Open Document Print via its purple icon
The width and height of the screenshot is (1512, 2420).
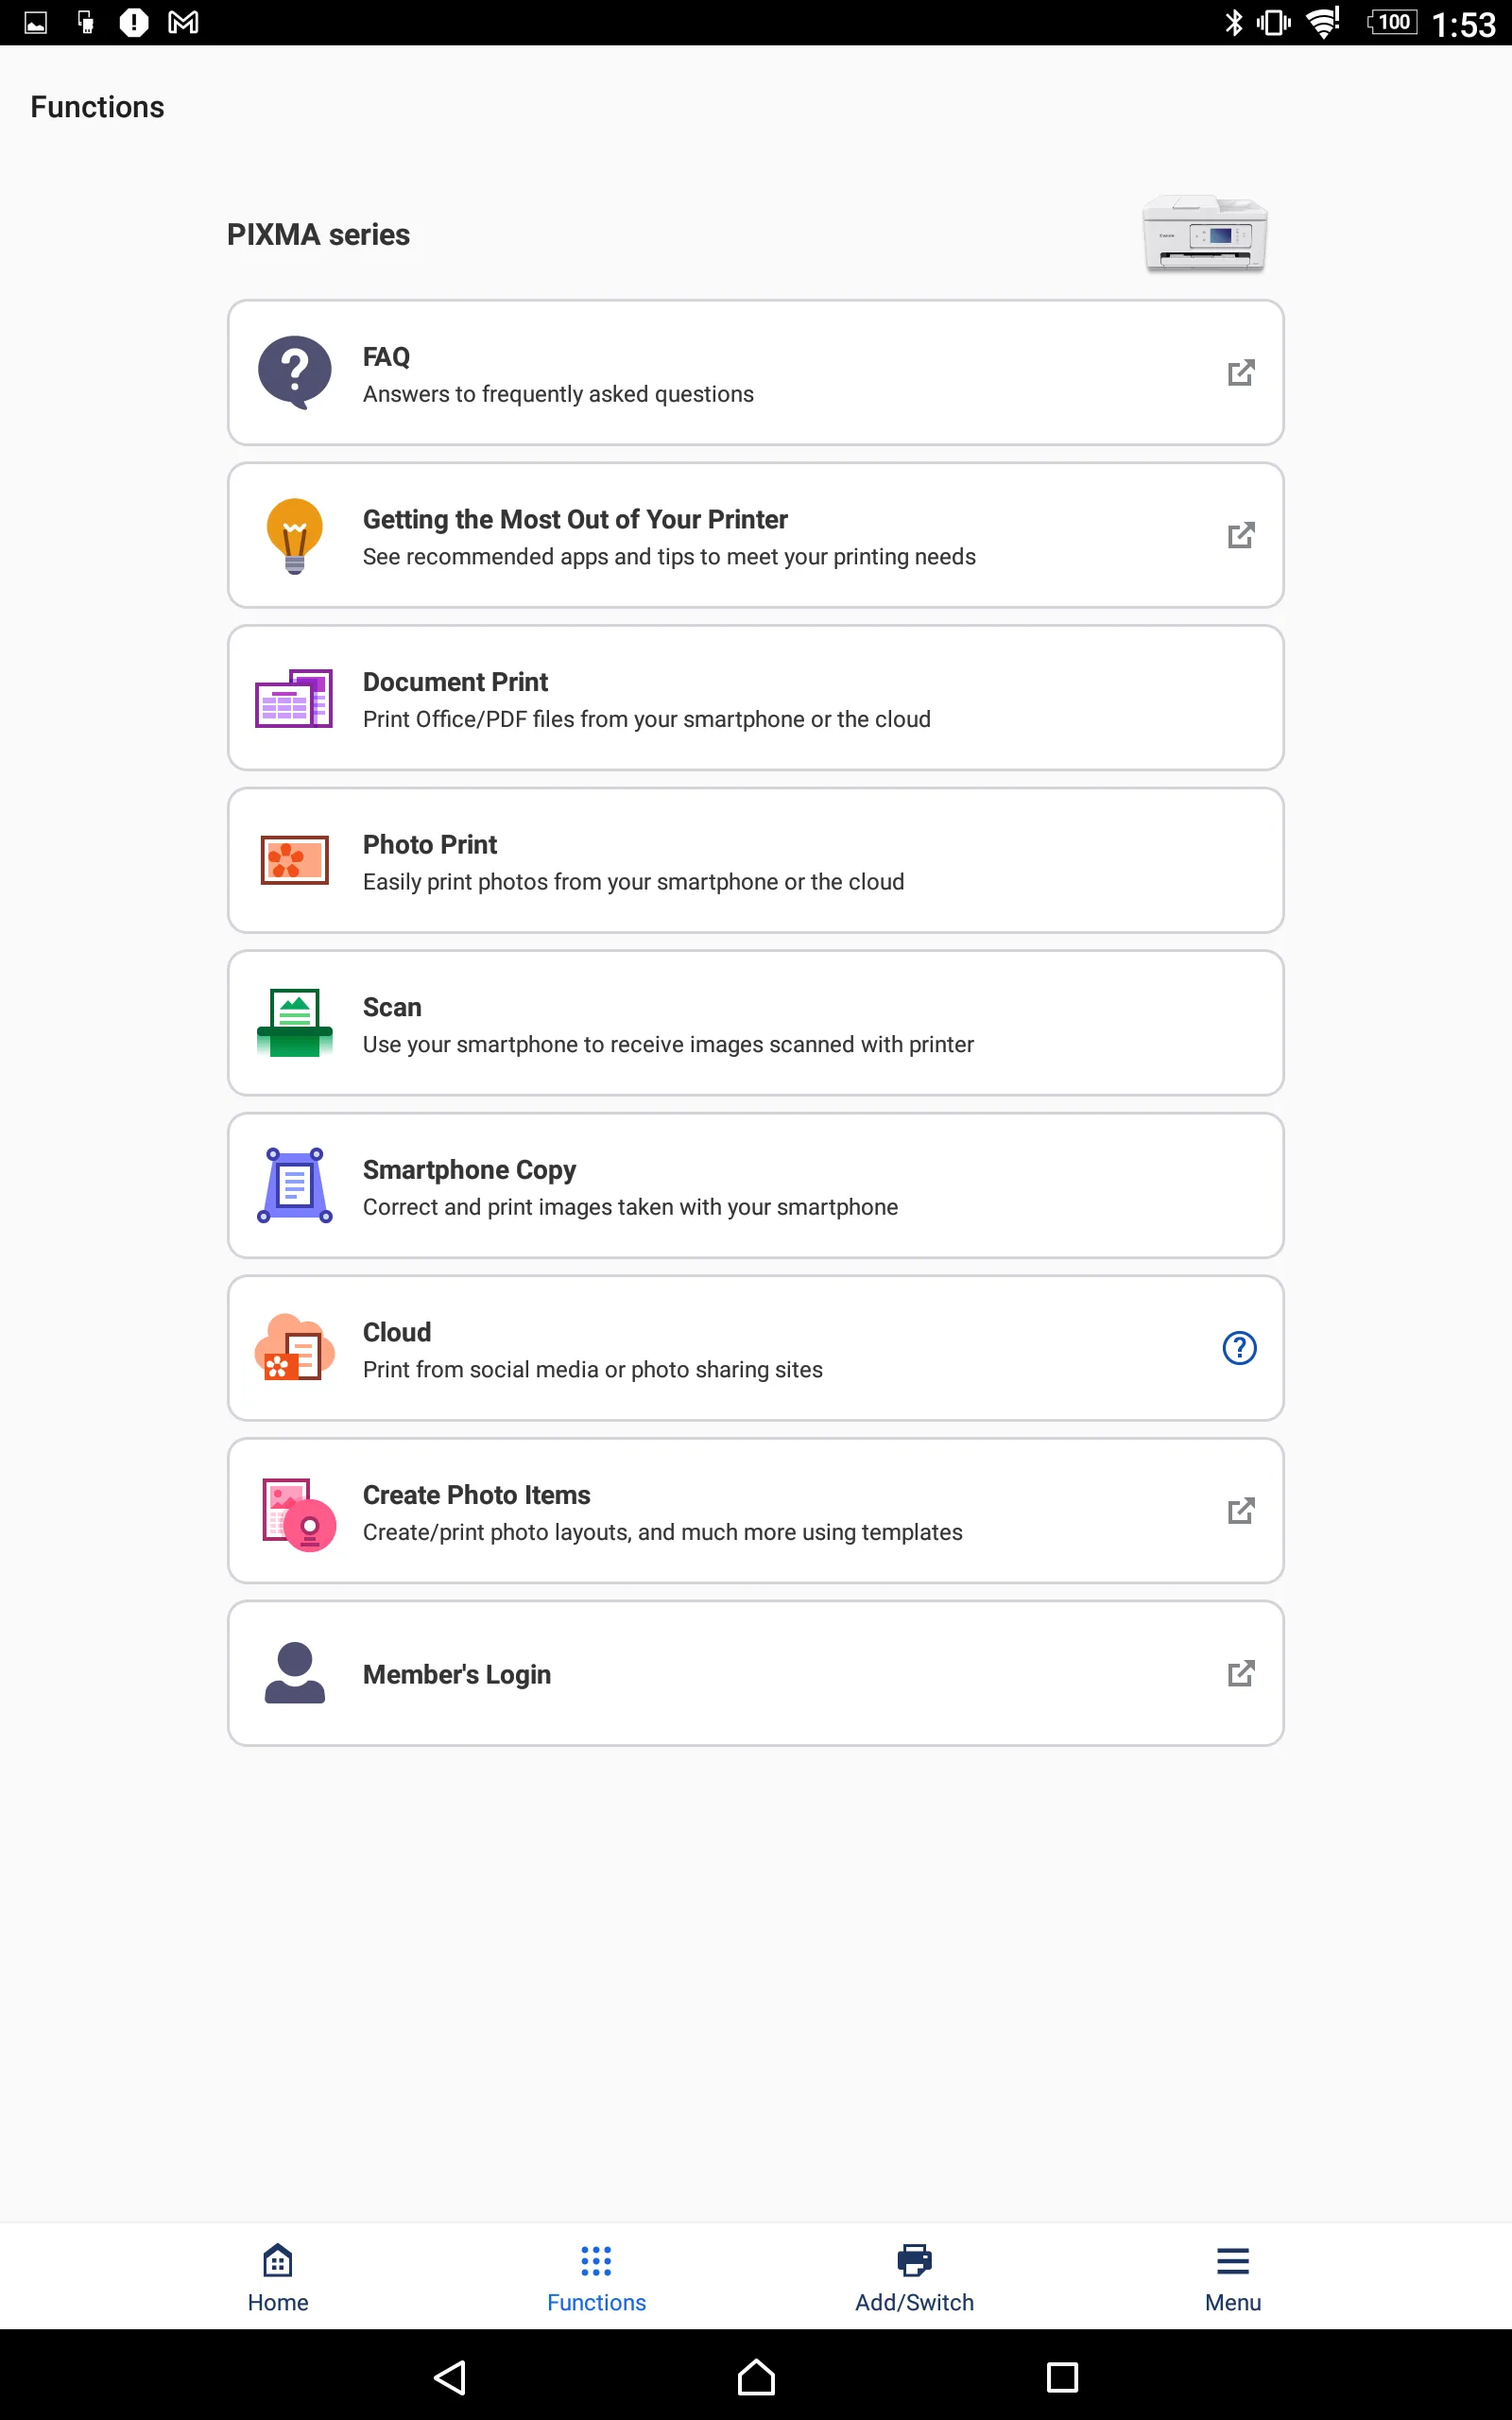point(294,698)
